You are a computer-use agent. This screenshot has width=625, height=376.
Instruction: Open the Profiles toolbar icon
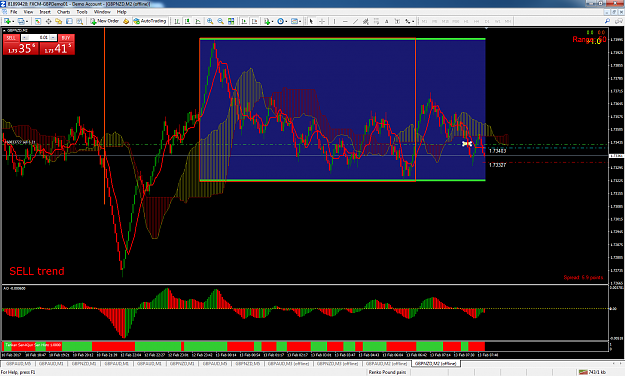[x=20, y=21]
